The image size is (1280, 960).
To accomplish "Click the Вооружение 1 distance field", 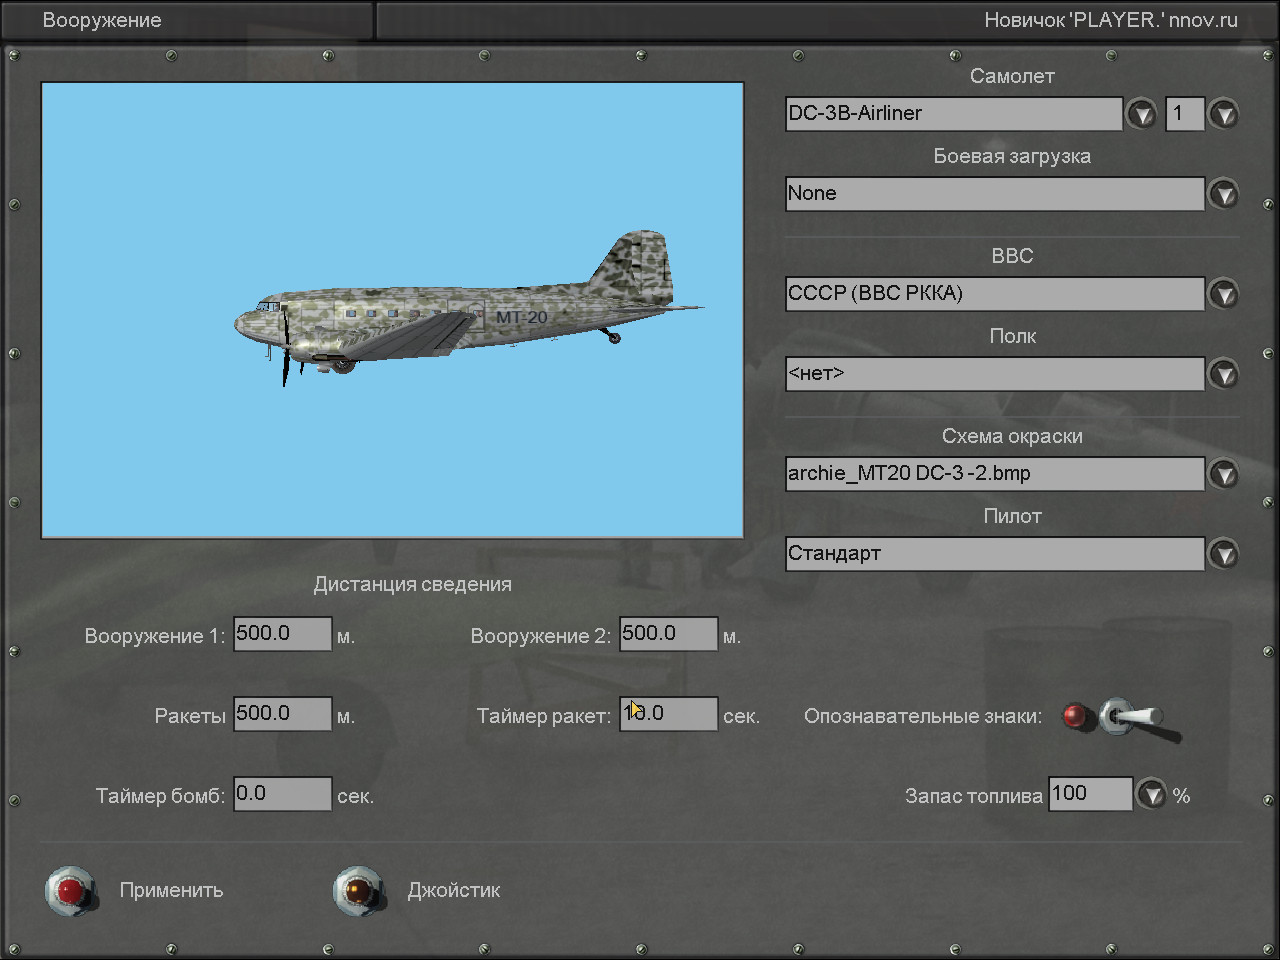I will pyautogui.click(x=282, y=634).
